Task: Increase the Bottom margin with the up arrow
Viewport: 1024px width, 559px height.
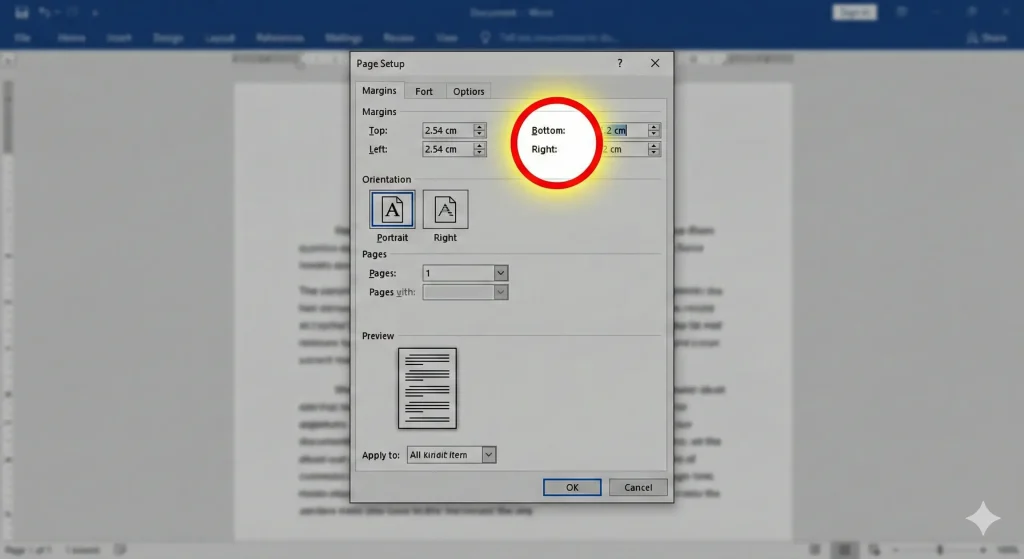Action: [x=654, y=127]
